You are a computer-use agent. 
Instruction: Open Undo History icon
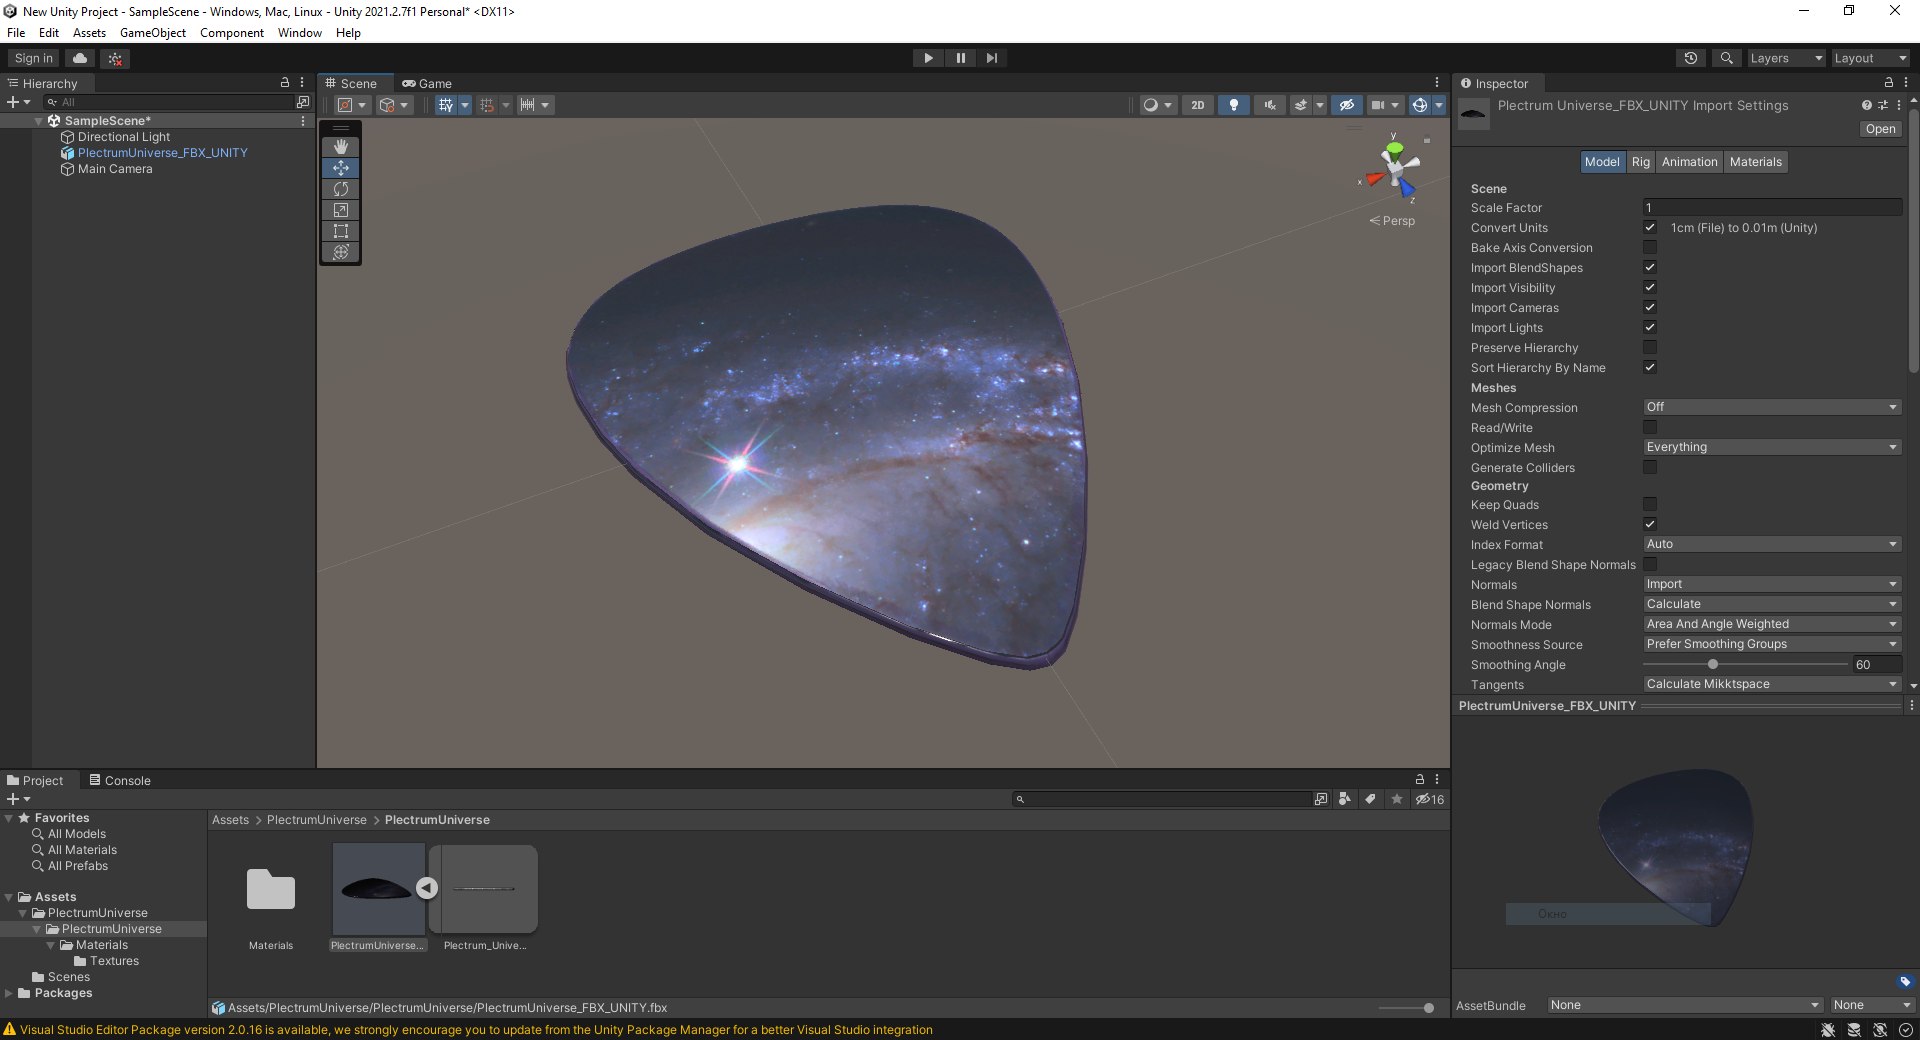point(1691,58)
